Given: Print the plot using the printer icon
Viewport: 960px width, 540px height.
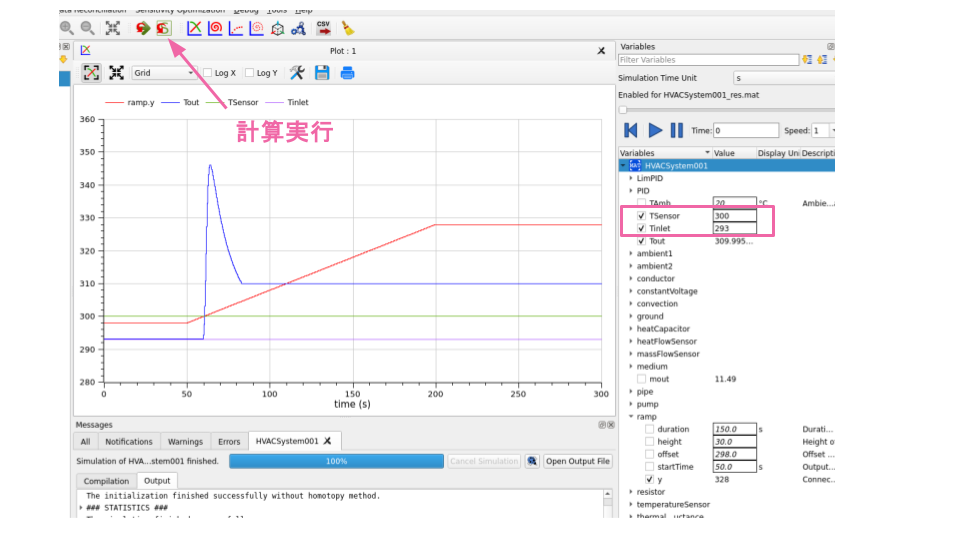Looking at the screenshot, I should click(347, 73).
